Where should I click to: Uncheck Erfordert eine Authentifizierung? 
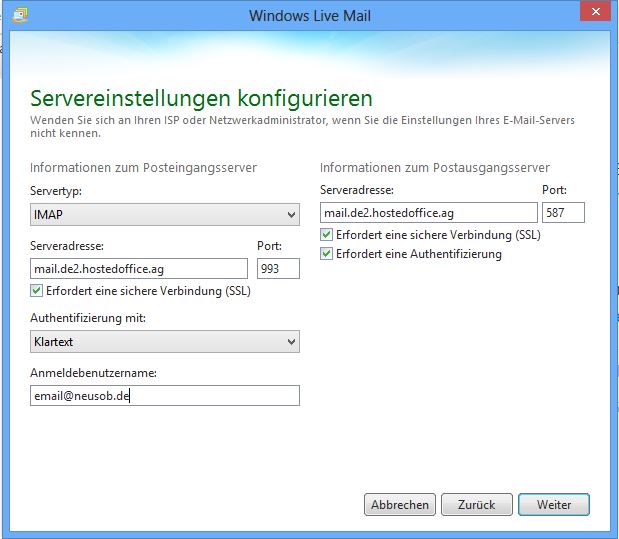[x=327, y=254]
